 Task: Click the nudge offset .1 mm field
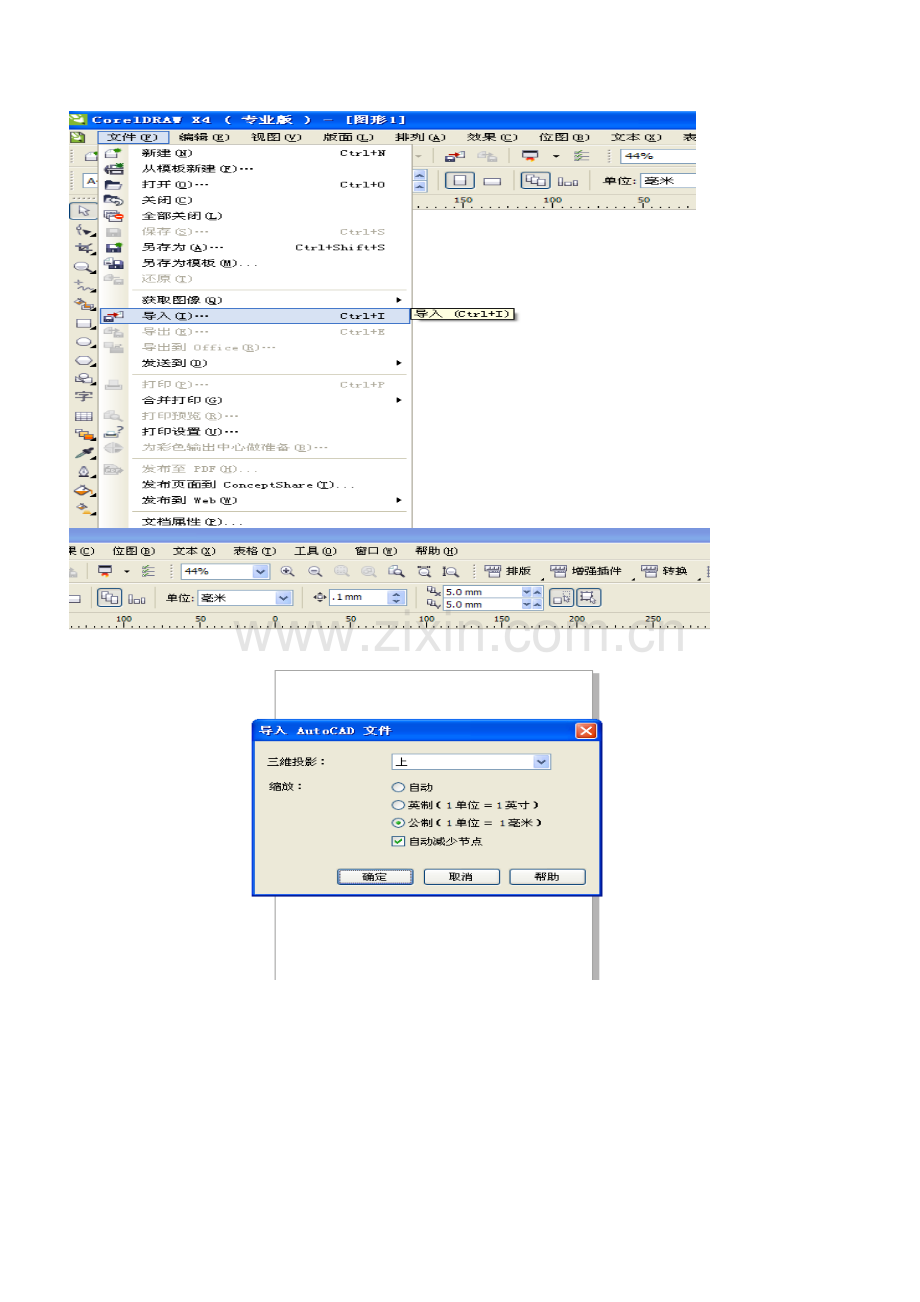358,597
